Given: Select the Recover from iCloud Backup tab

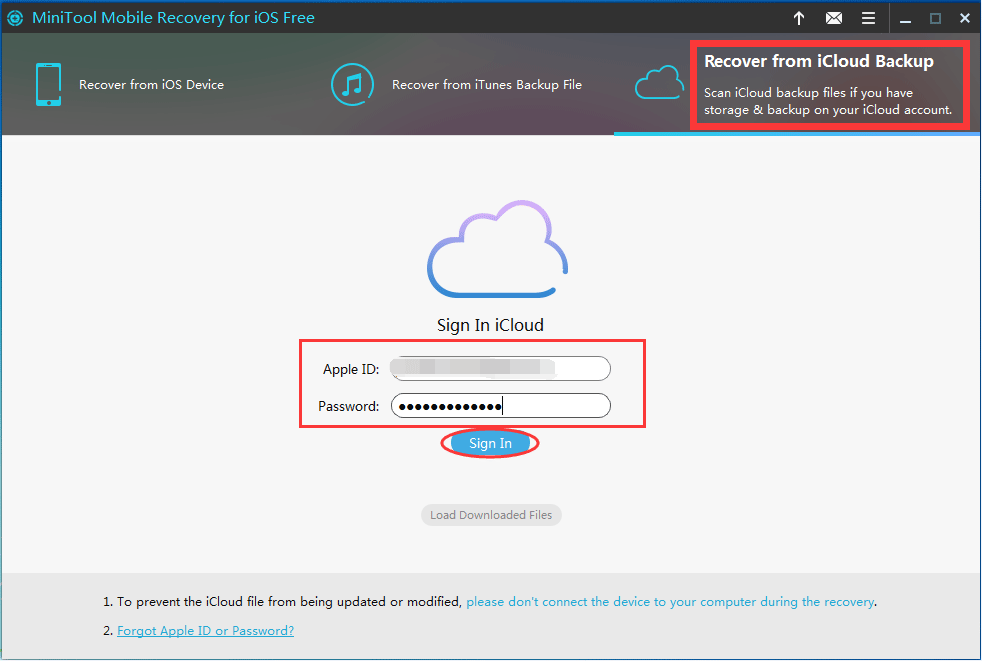Looking at the screenshot, I should pyautogui.click(x=819, y=61).
